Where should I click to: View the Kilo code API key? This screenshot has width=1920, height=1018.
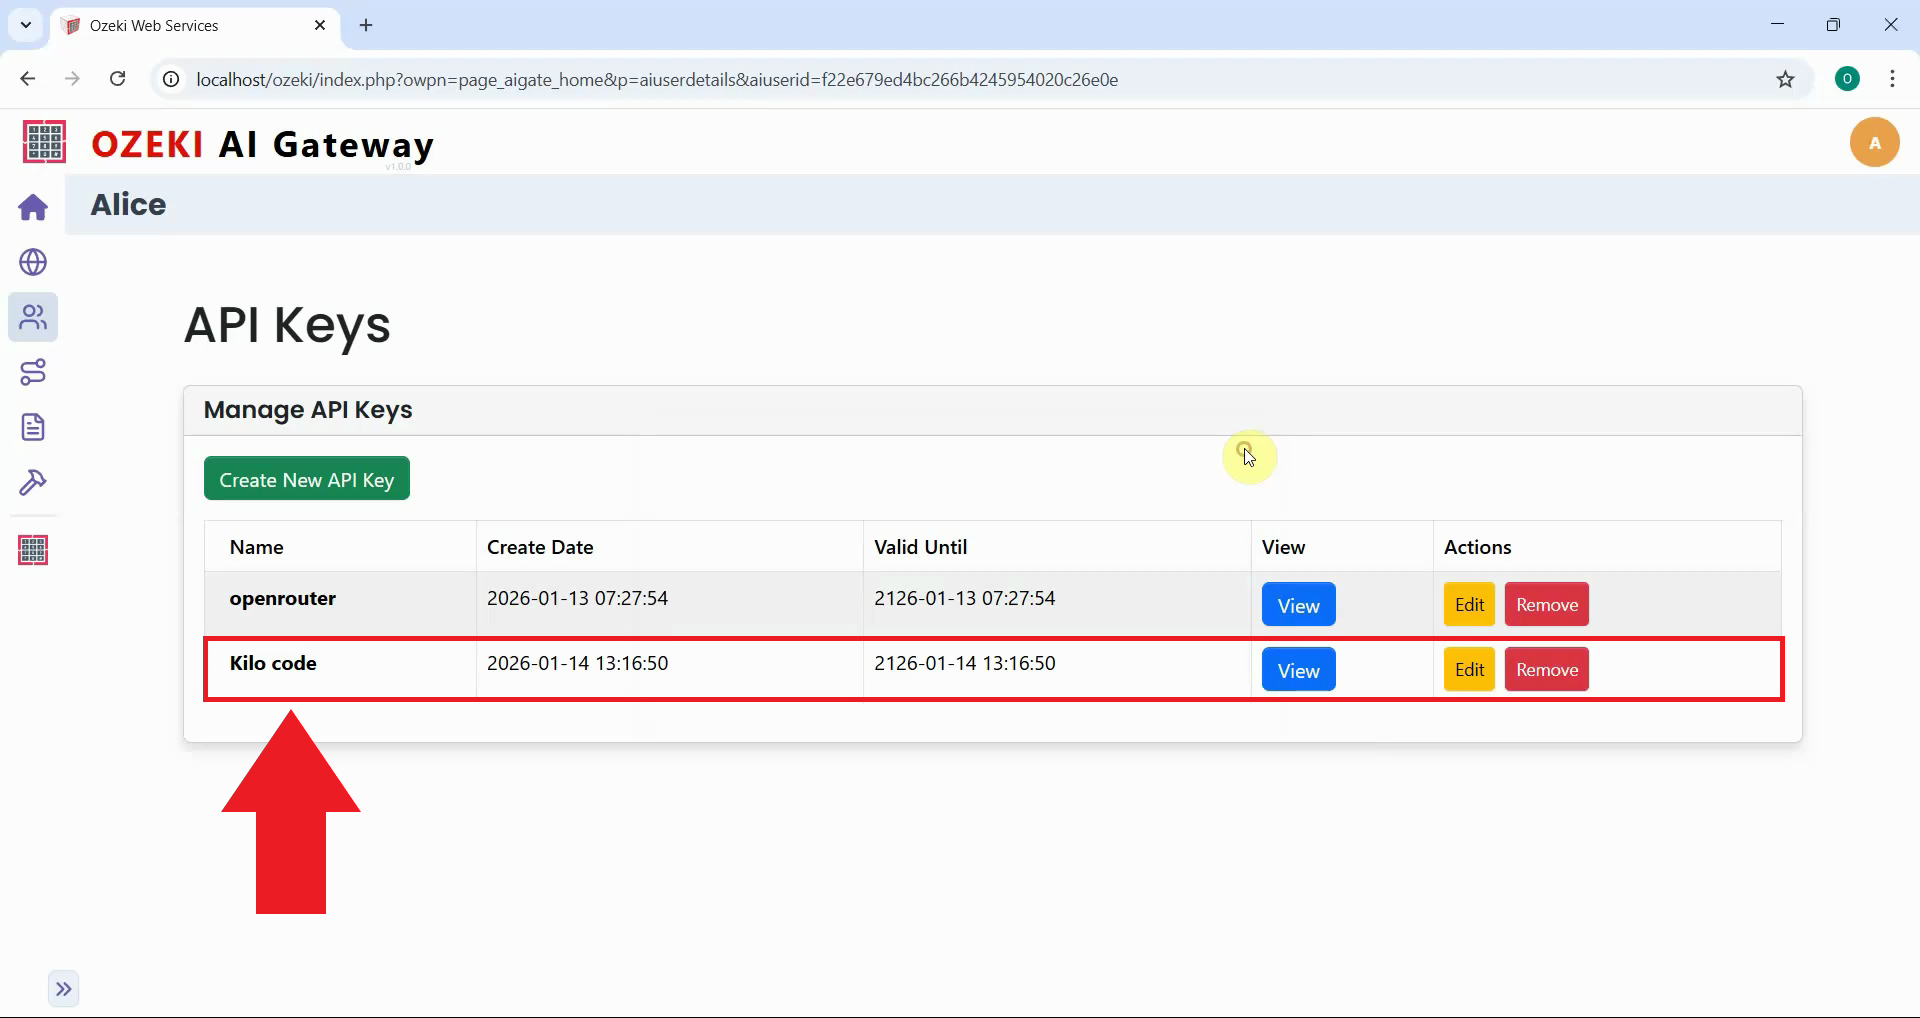[1297, 668]
